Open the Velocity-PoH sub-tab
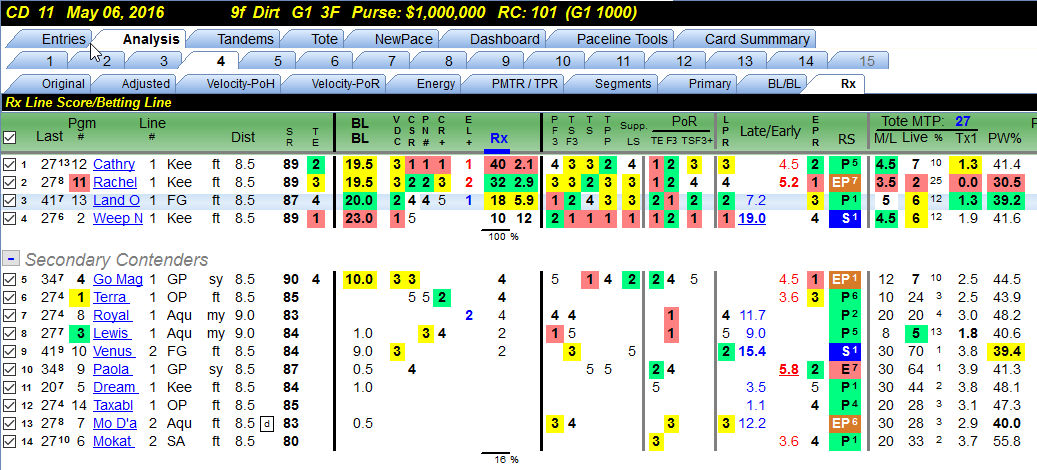Viewport: 1037px width, 470px height. (x=239, y=84)
